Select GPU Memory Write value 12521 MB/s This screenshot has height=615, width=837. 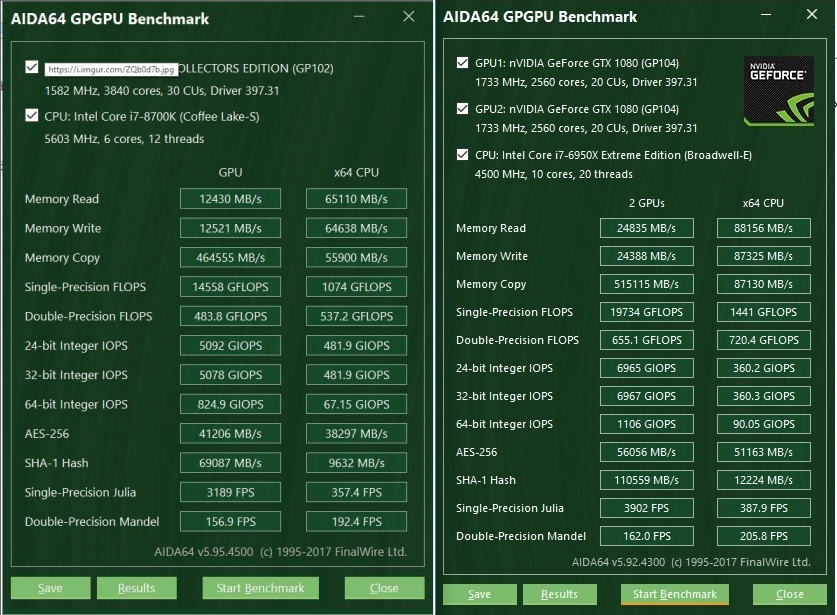click(x=231, y=228)
